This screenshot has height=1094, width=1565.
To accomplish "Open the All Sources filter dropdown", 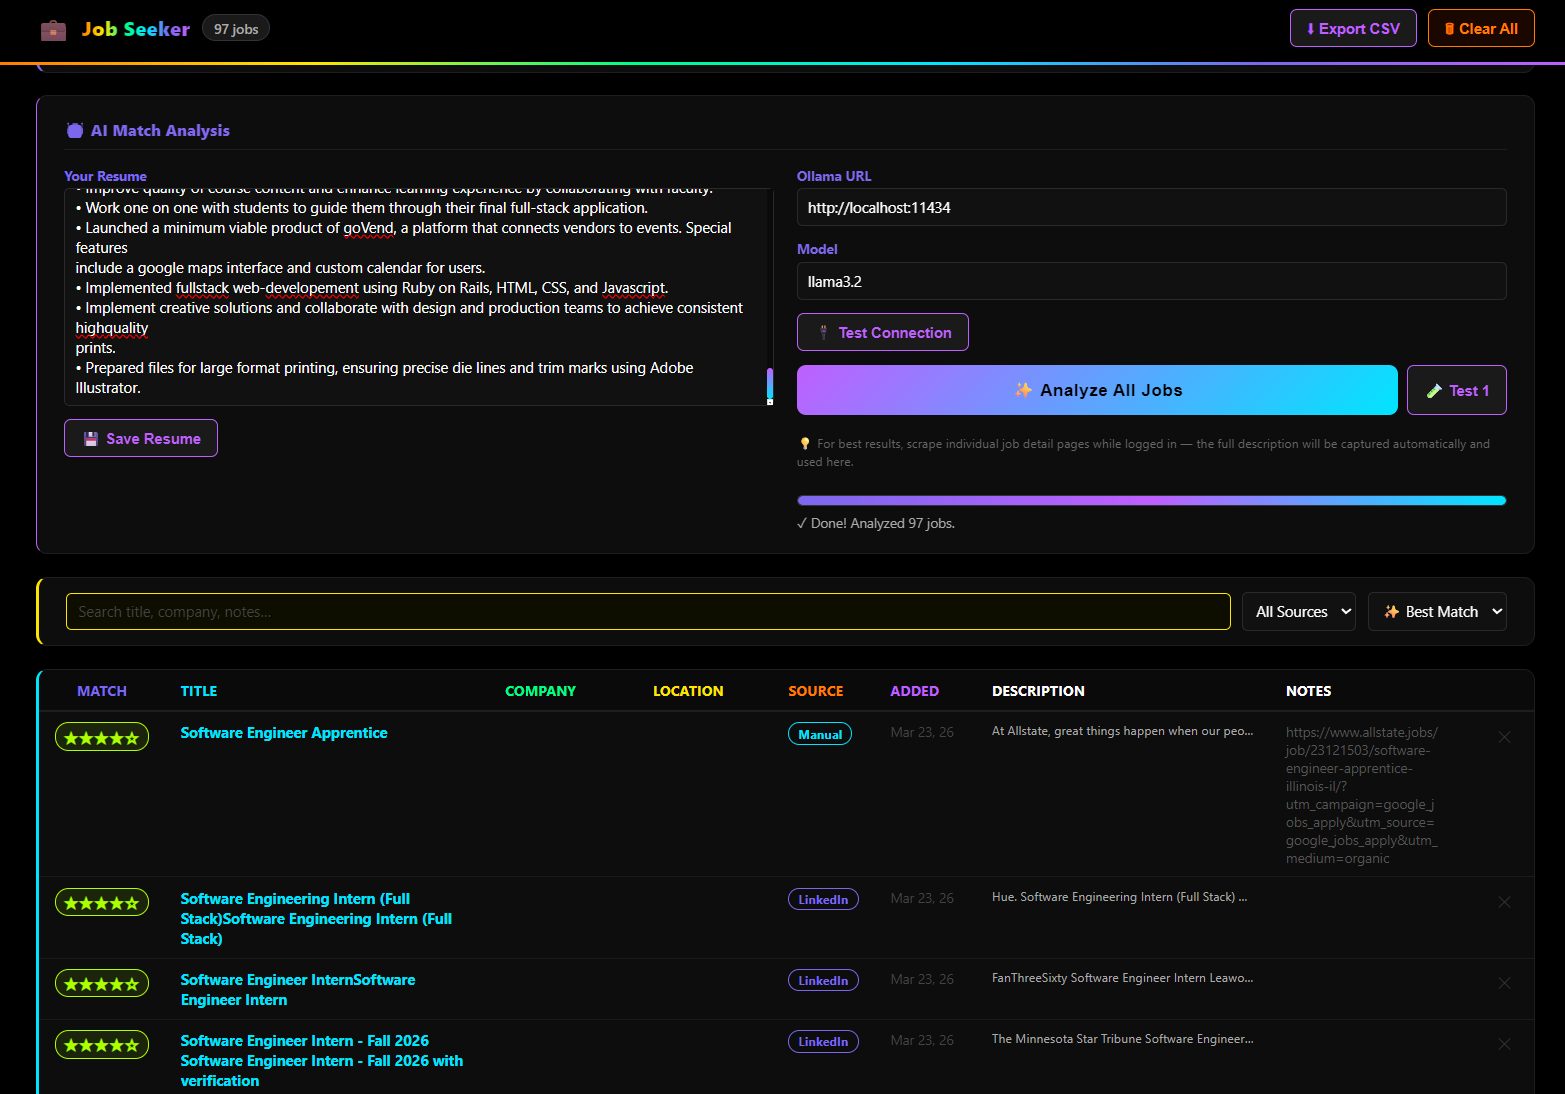I will coord(1298,612).
